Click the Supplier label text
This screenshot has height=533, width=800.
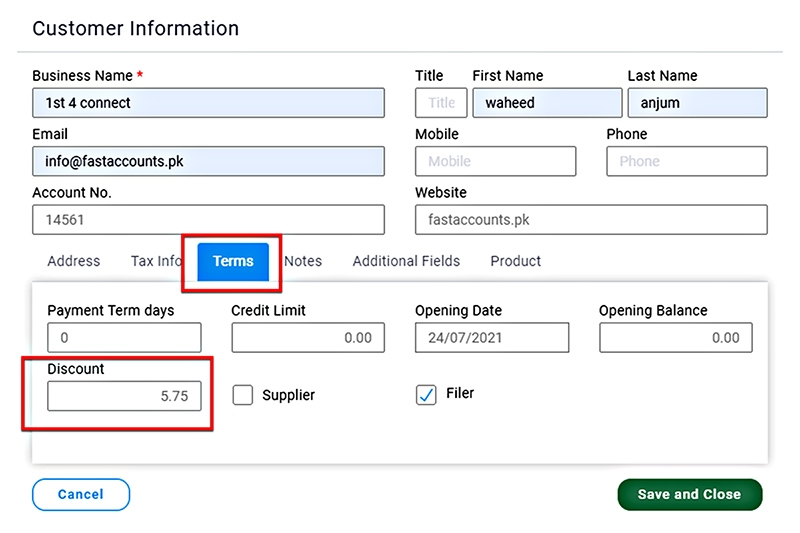tap(288, 395)
